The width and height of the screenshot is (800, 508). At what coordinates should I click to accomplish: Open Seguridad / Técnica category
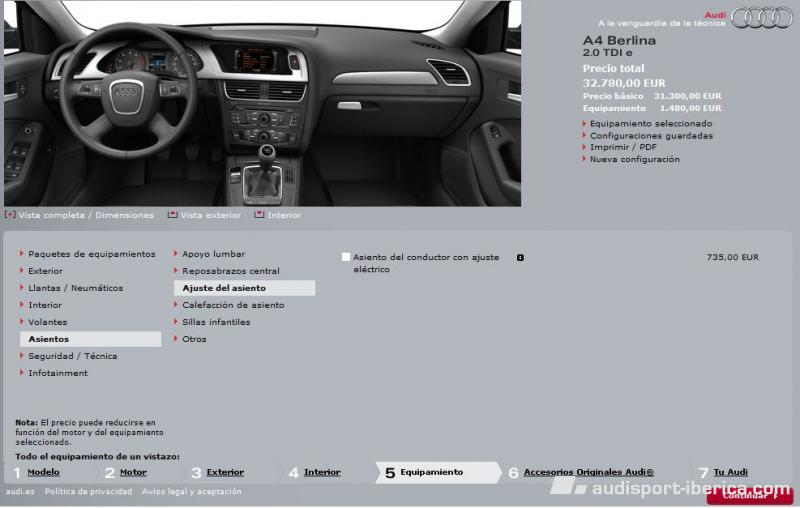pos(72,356)
